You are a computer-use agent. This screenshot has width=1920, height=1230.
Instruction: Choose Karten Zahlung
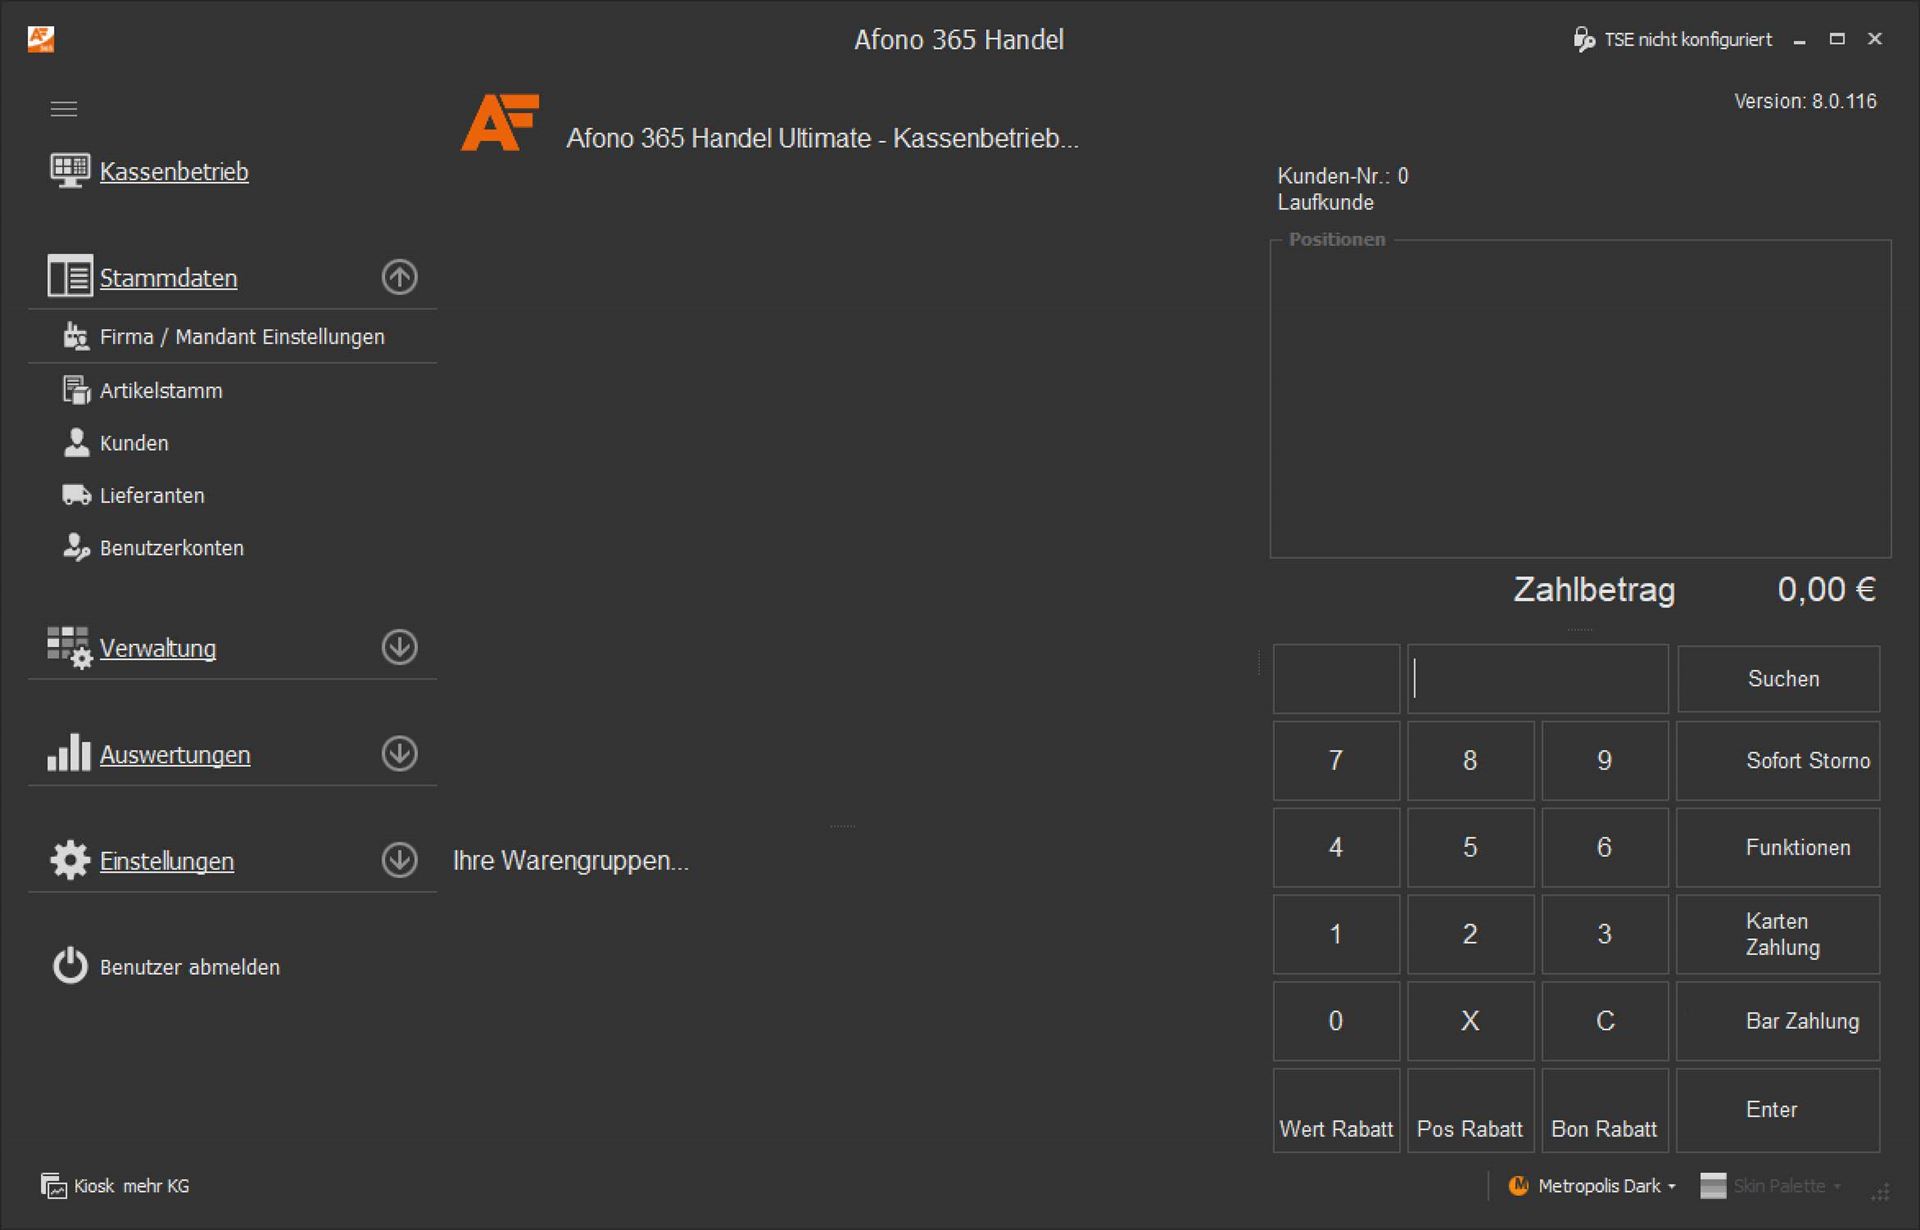(x=1778, y=934)
